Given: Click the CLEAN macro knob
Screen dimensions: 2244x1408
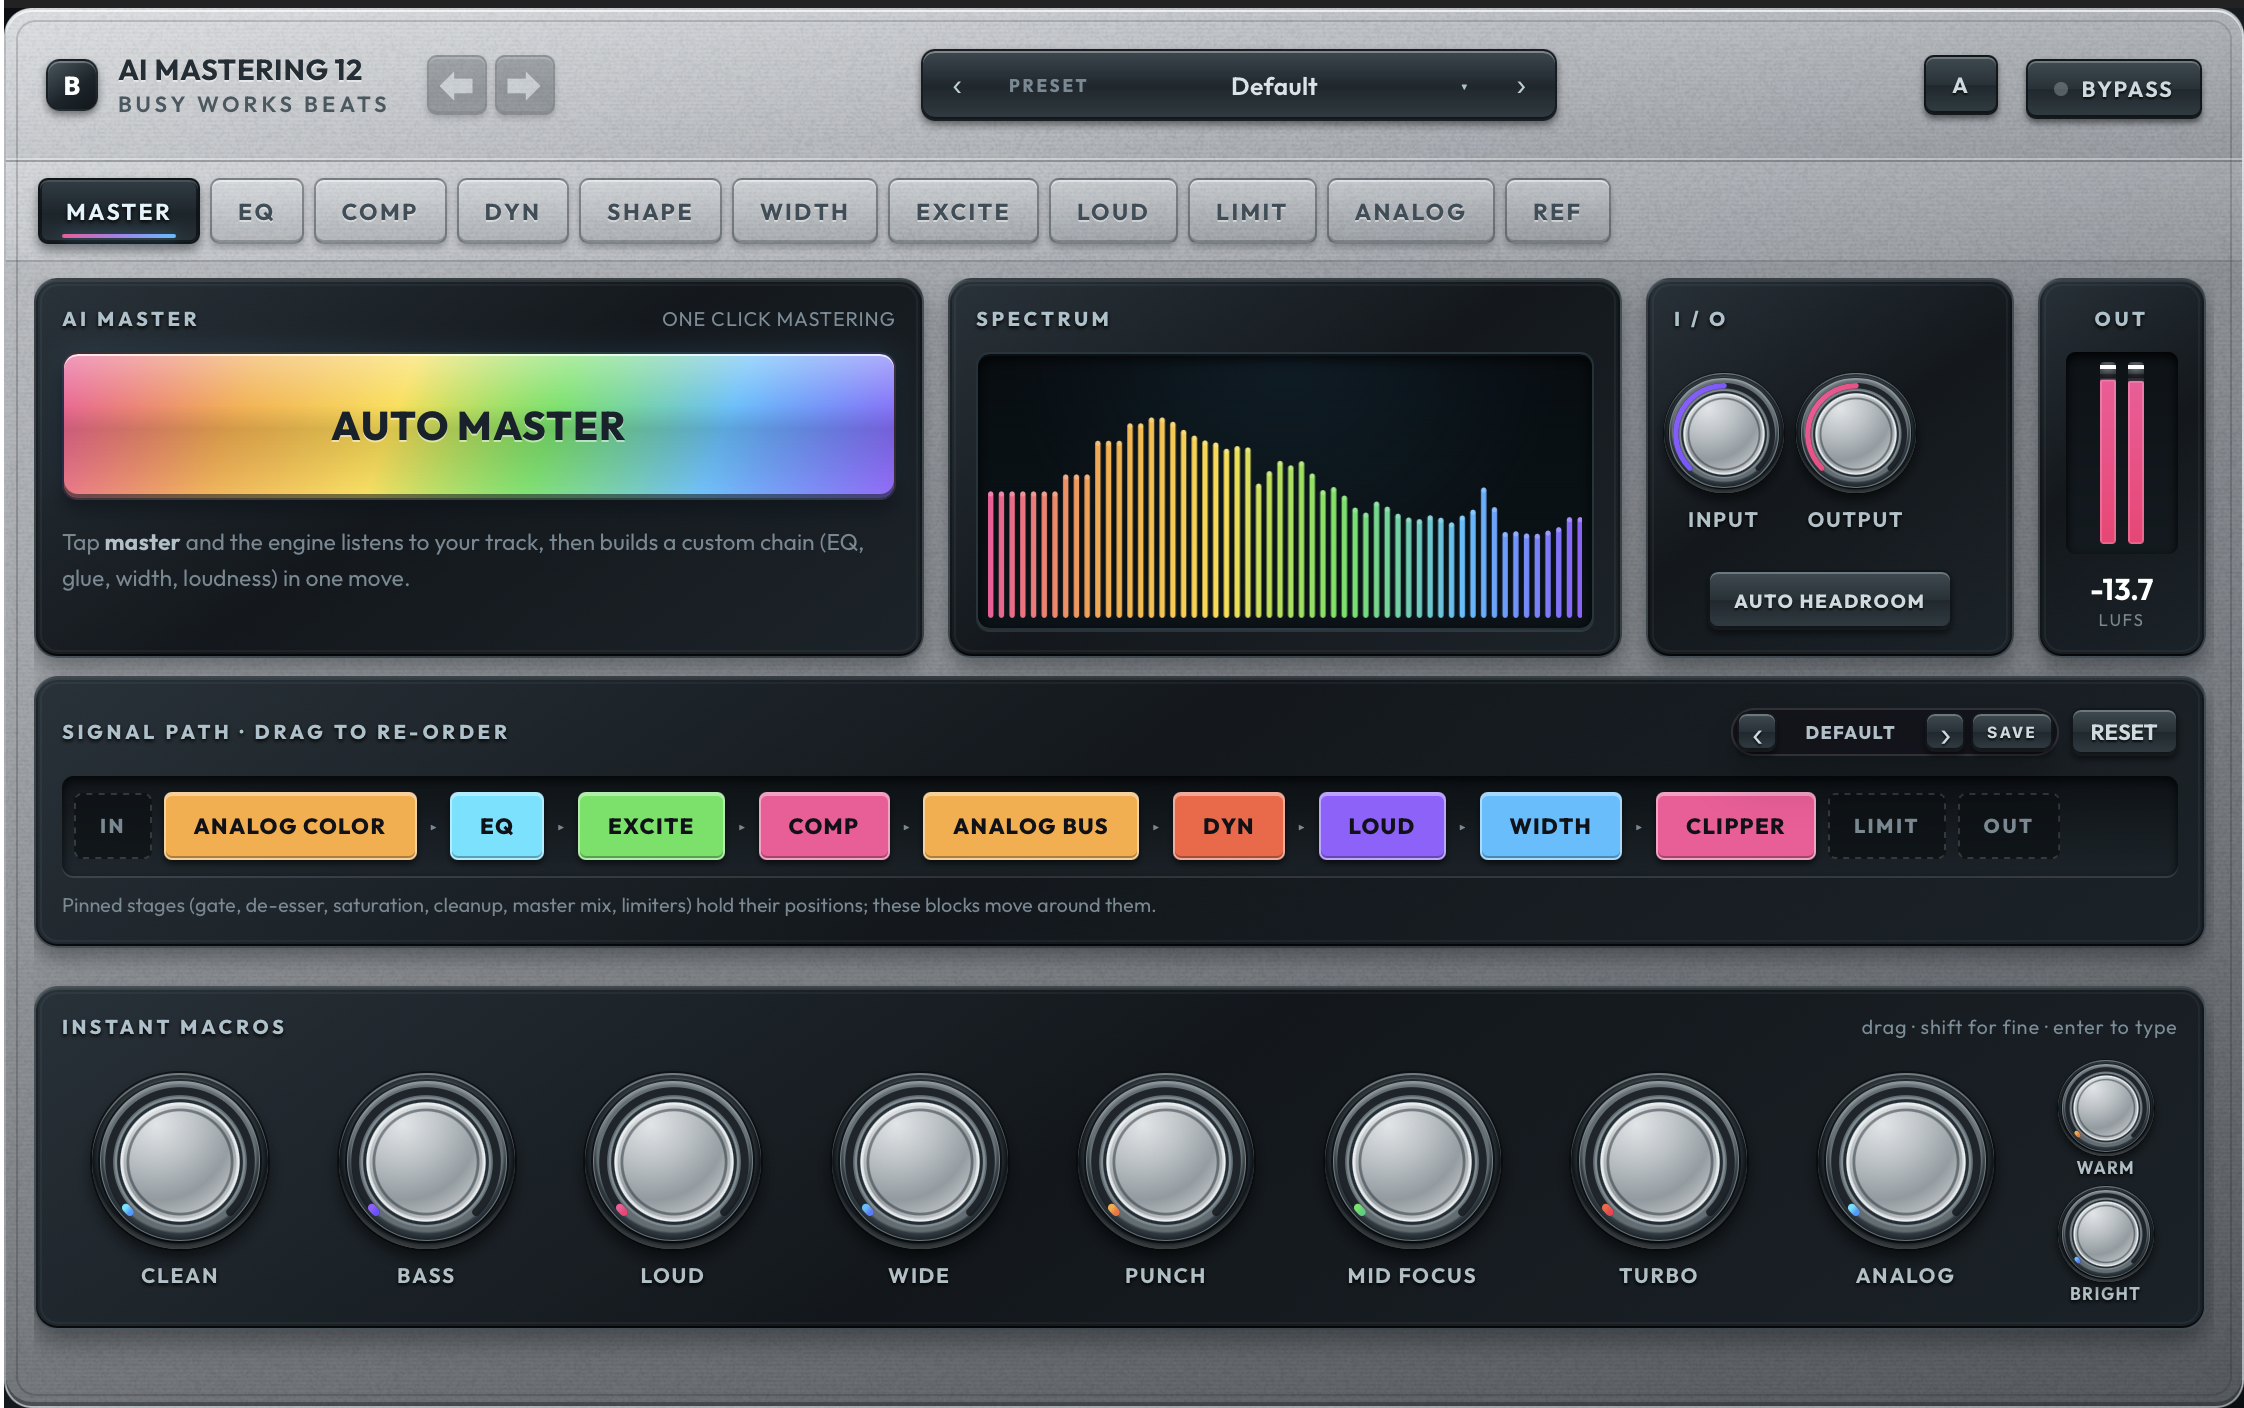Looking at the screenshot, I should pos(180,1162).
